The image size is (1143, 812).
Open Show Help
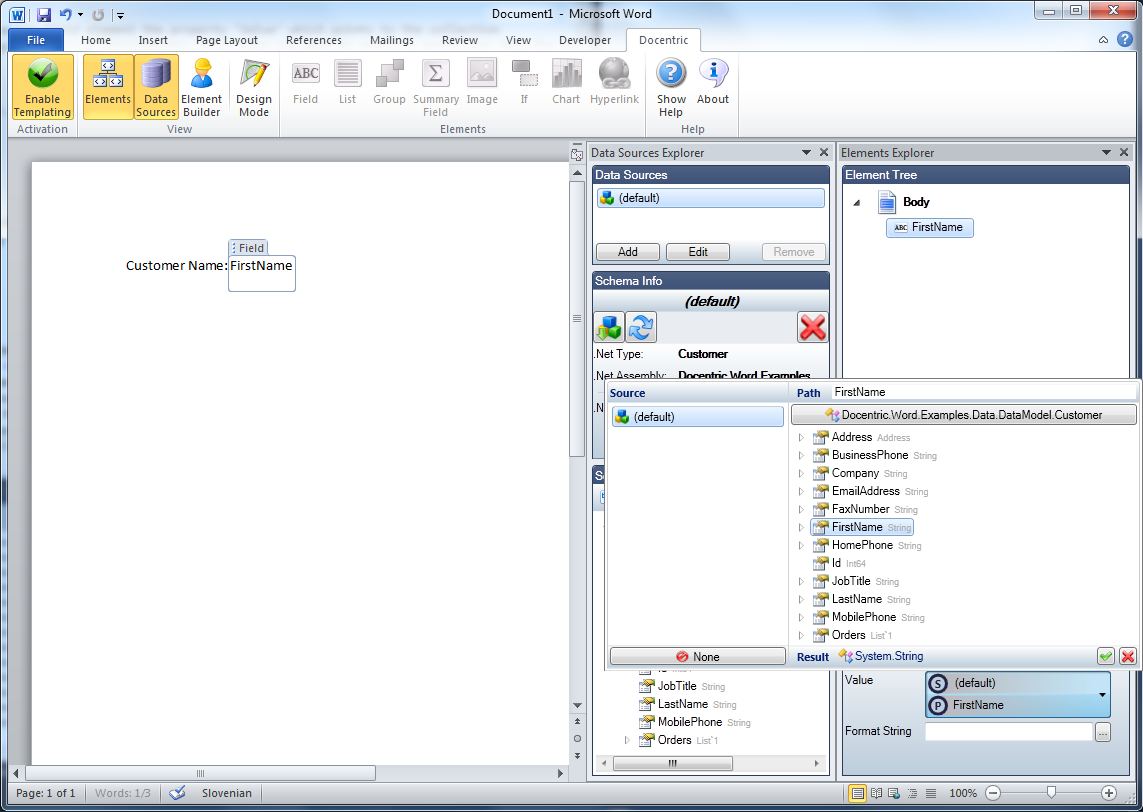coord(671,87)
